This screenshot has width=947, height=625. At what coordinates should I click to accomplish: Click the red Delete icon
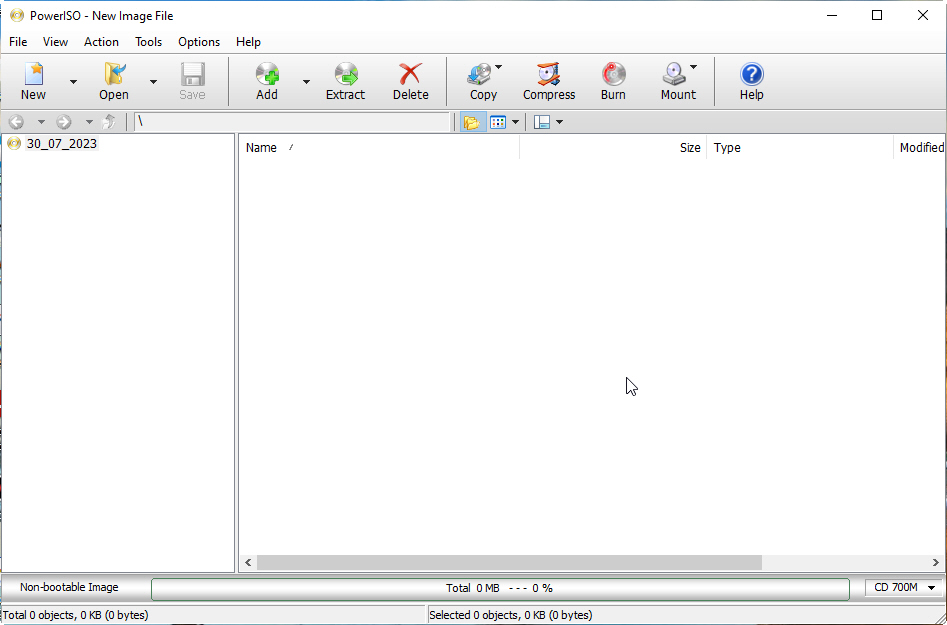[x=411, y=74]
